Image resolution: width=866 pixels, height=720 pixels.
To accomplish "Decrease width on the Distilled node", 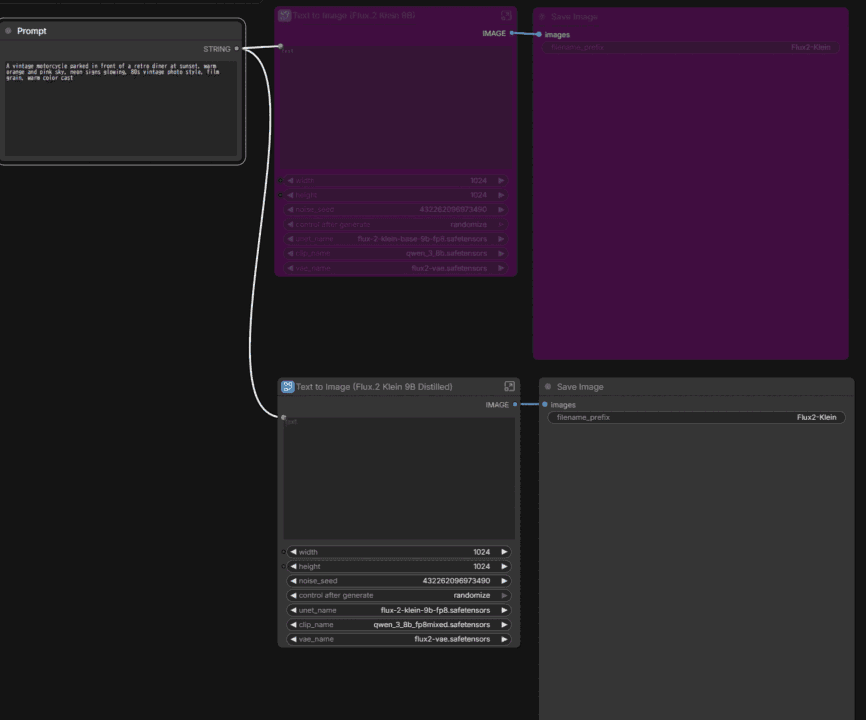I will pyautogui.click(x=293, y=552).
